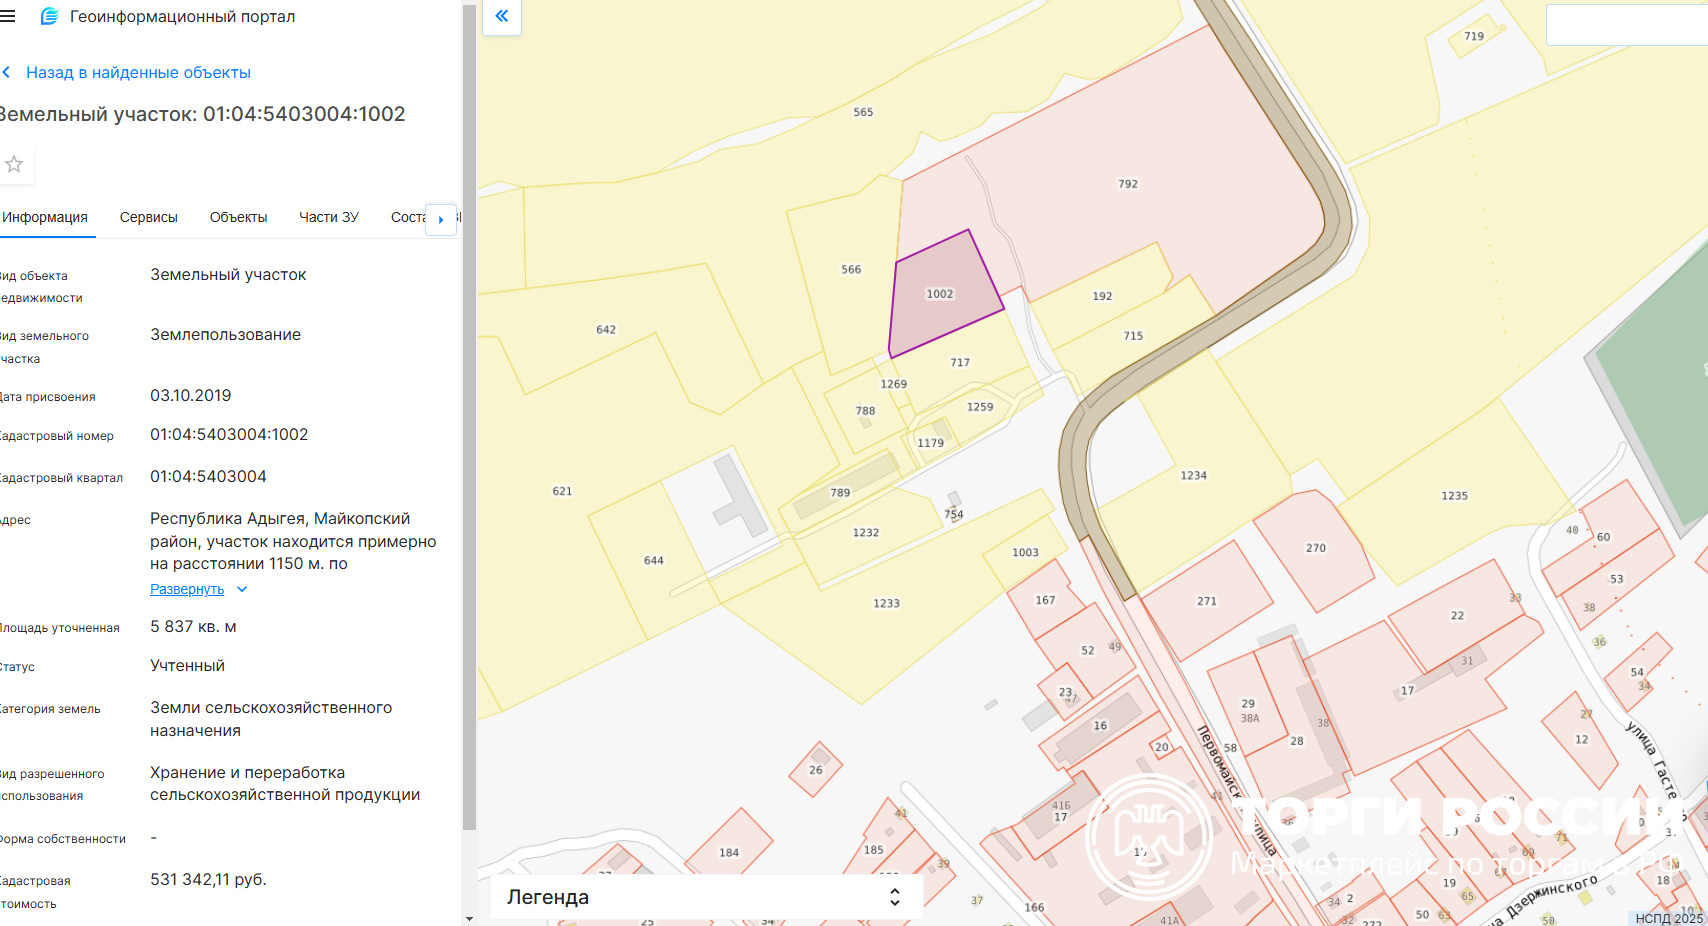1708x926 pixels.
Task: Select the Объекты tab
Action: tap(238, 217)
